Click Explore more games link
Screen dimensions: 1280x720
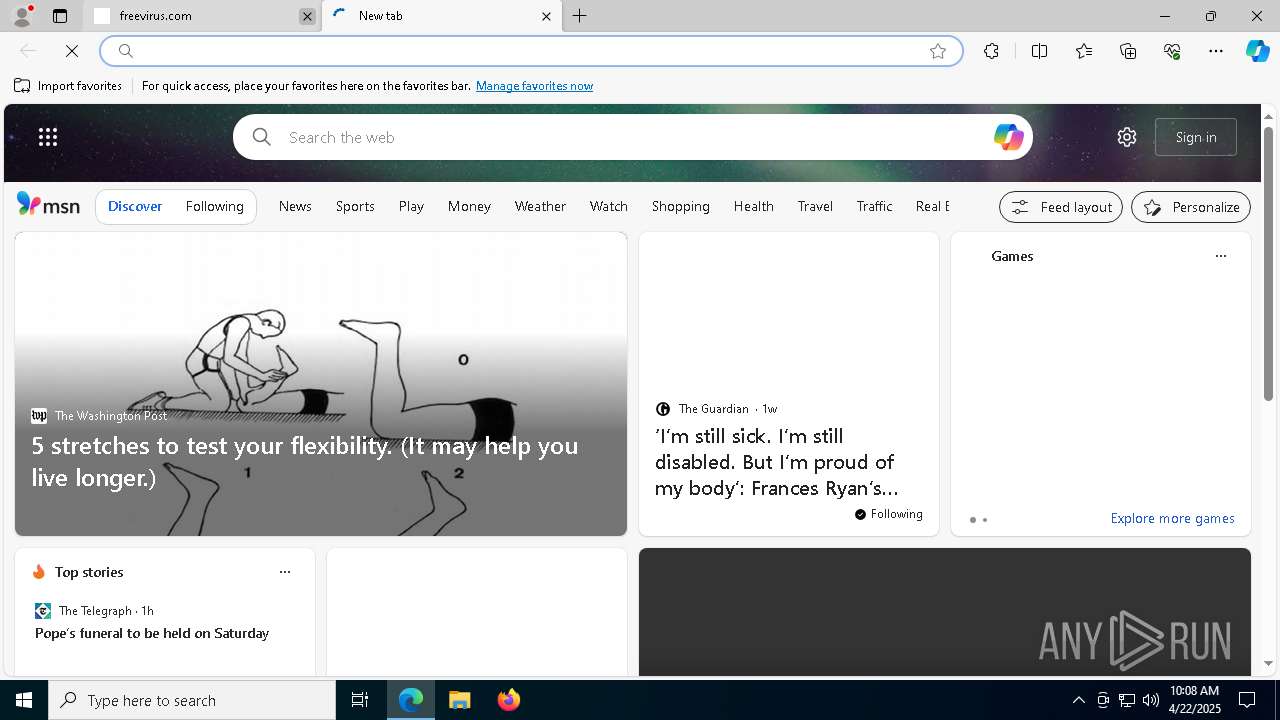pyautogui.click(x=1172, y=518)
